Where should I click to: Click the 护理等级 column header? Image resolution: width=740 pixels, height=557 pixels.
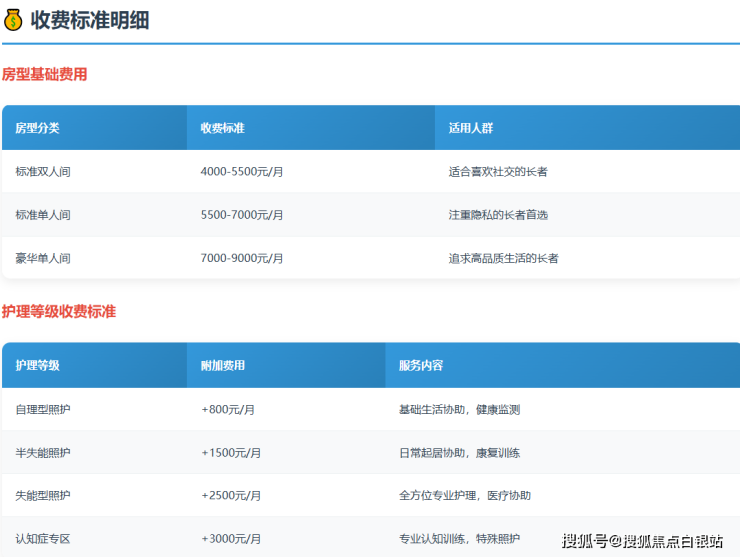[x=37, y=366]
